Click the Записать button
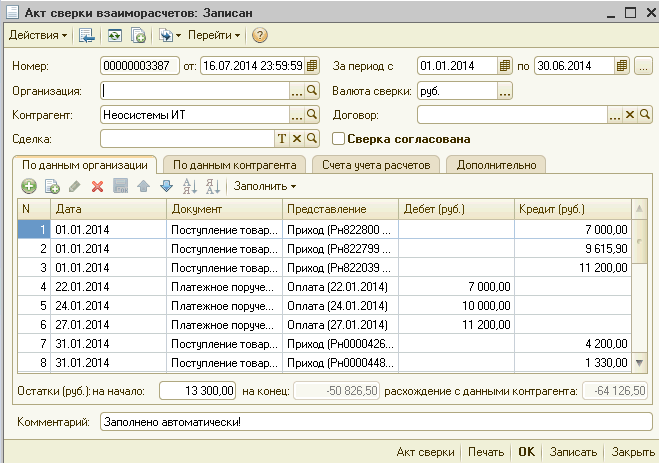The image size is (659, 463). point(573,452)
